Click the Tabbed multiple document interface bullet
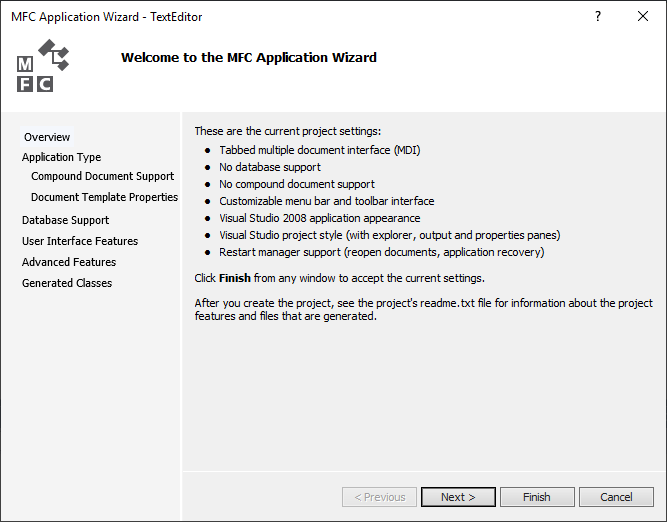667x522 pixels. click(x=320, y=150)
